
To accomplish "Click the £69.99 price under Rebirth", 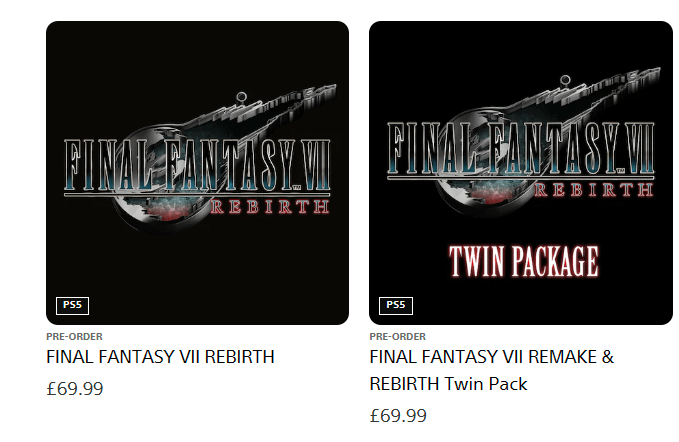I will (75, 389).
